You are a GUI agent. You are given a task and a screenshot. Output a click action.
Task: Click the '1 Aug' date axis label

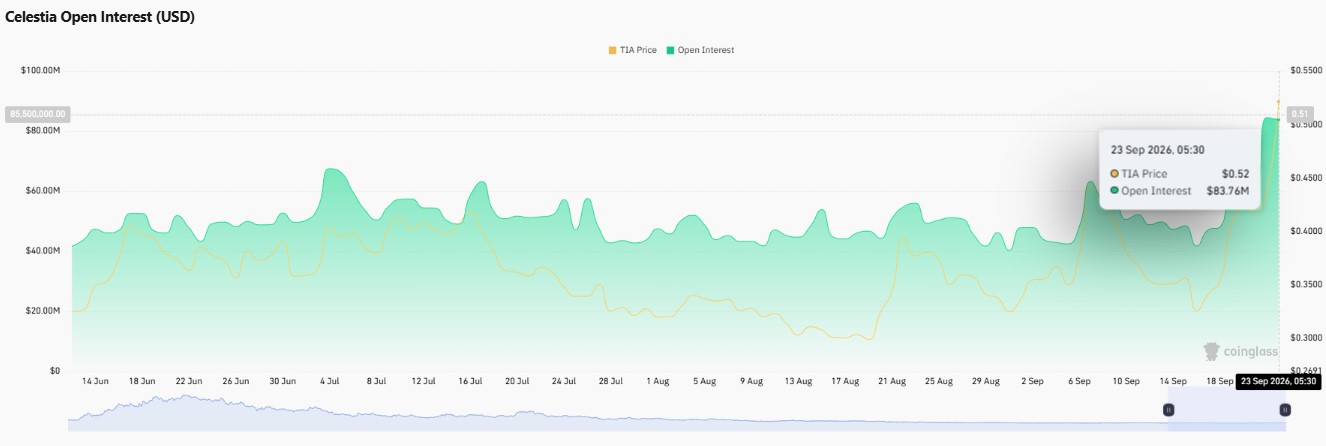[657, 381]
